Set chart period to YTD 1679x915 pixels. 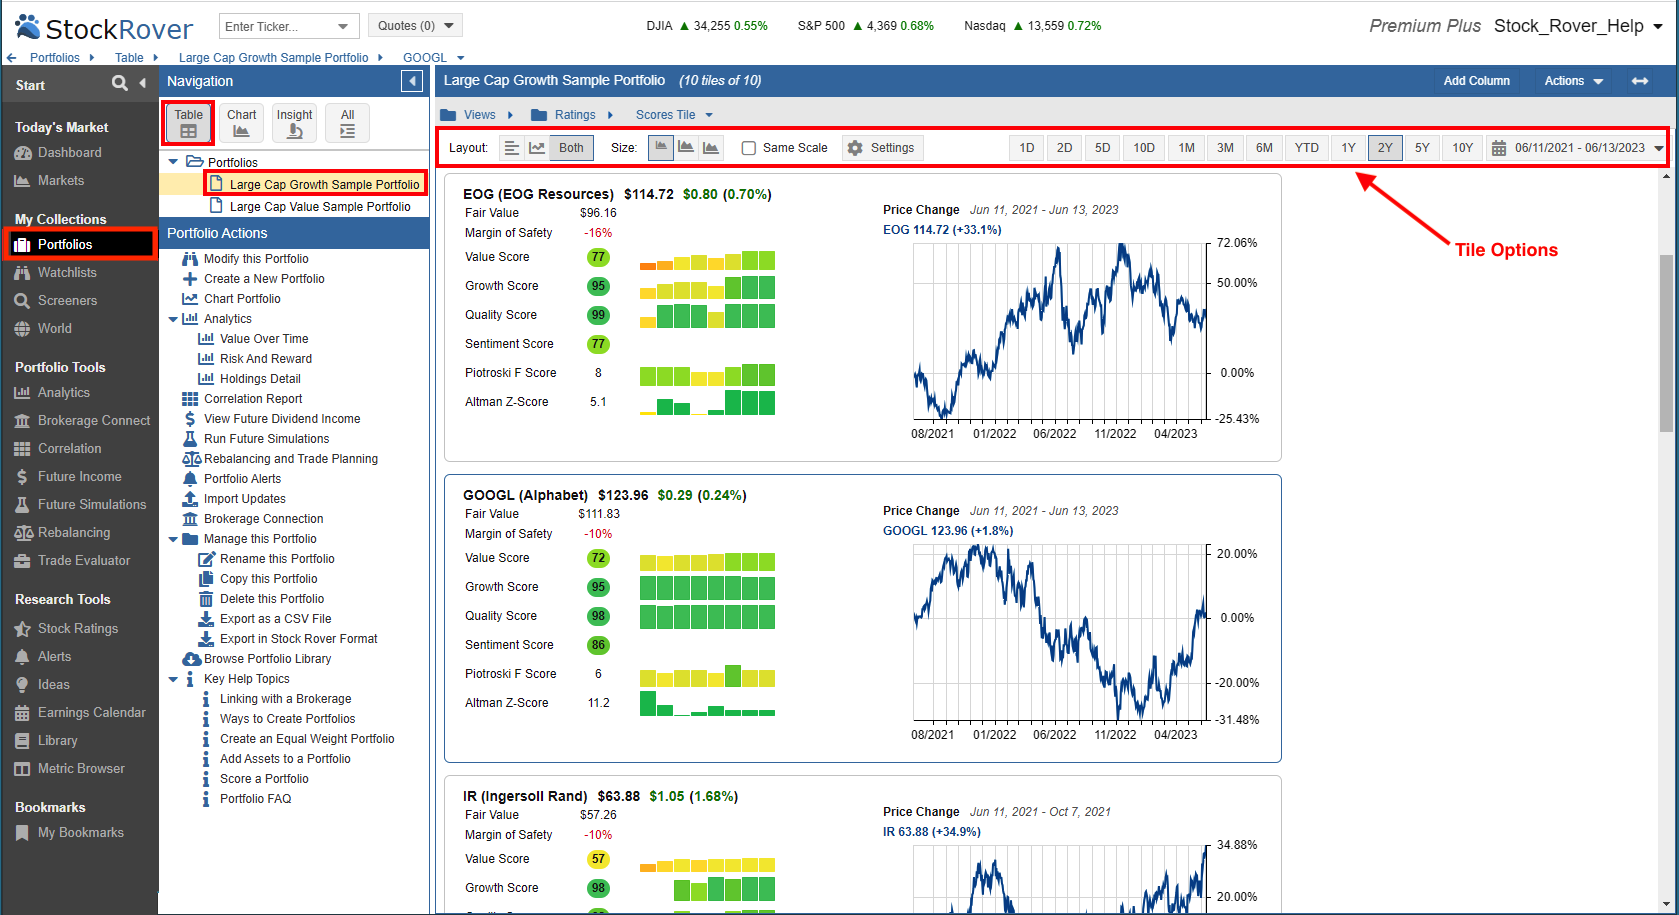coord(1306,148)
